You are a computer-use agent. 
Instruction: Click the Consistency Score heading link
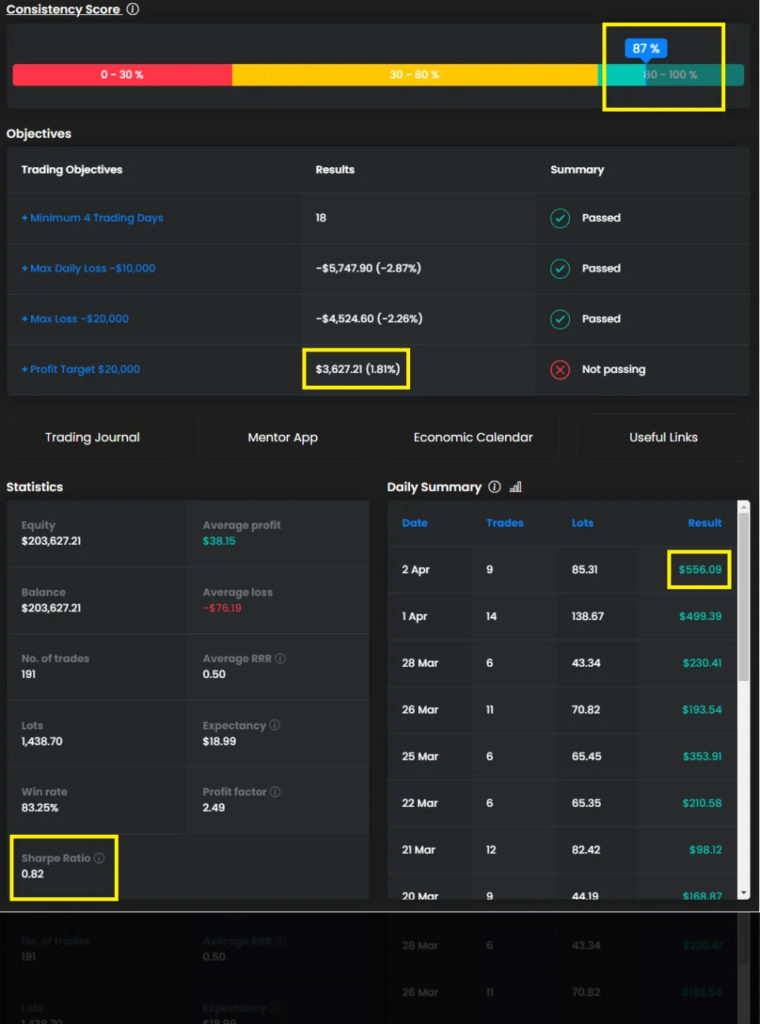click(x=63, y=9)
